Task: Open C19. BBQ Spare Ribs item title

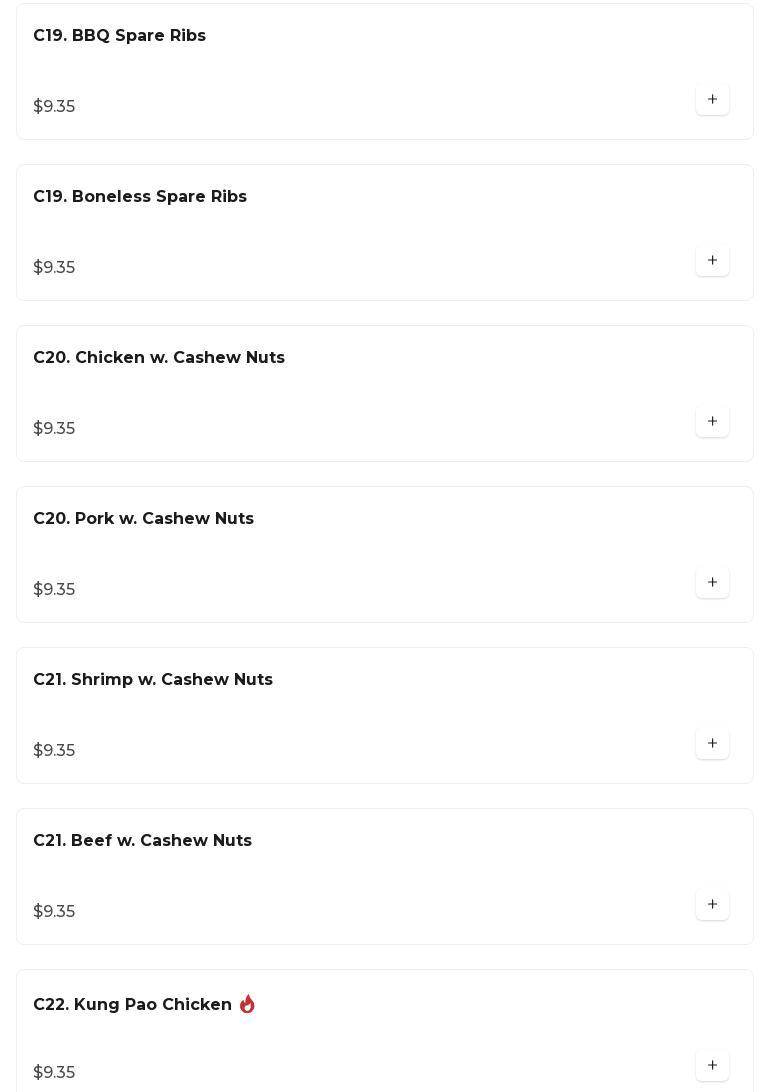Action: (x=119, y=36)
